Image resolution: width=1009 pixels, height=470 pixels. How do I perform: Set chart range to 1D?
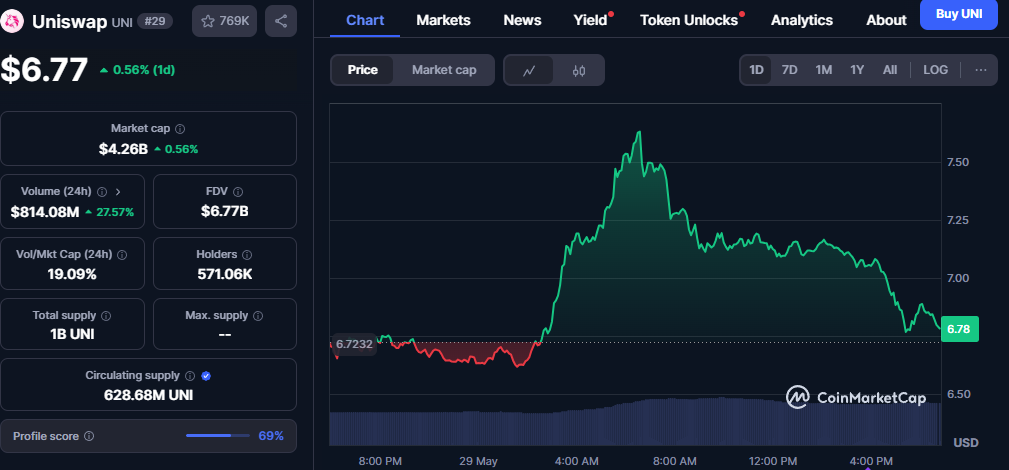(756, 70)
